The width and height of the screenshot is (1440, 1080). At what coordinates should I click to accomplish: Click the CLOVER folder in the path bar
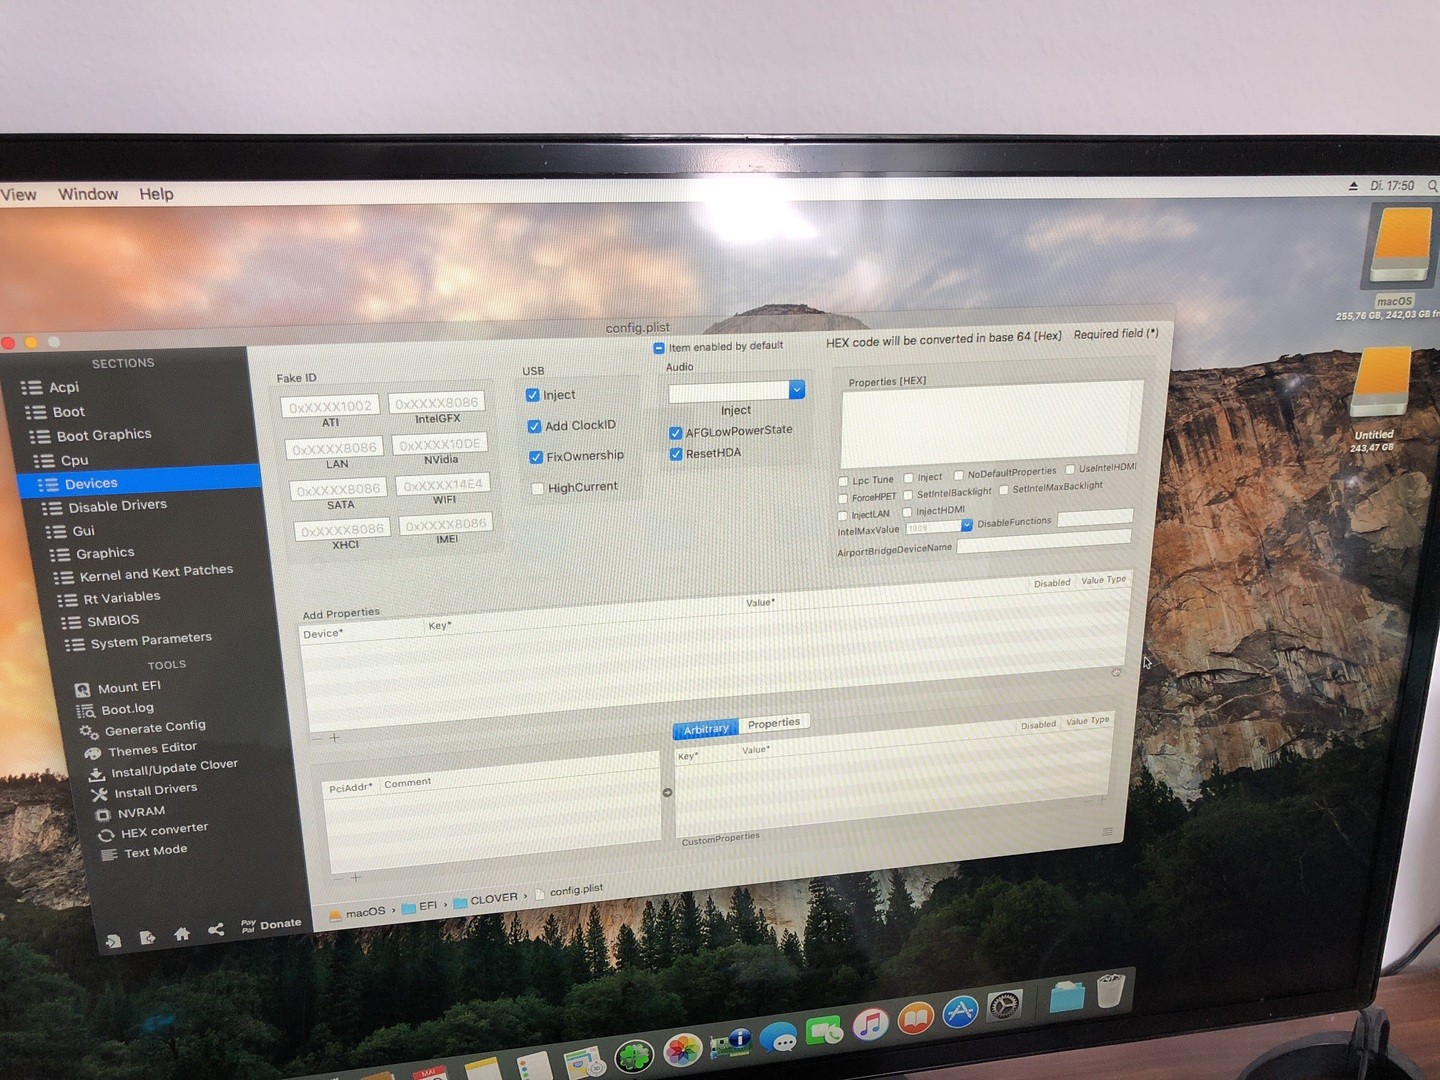point(487,900)
